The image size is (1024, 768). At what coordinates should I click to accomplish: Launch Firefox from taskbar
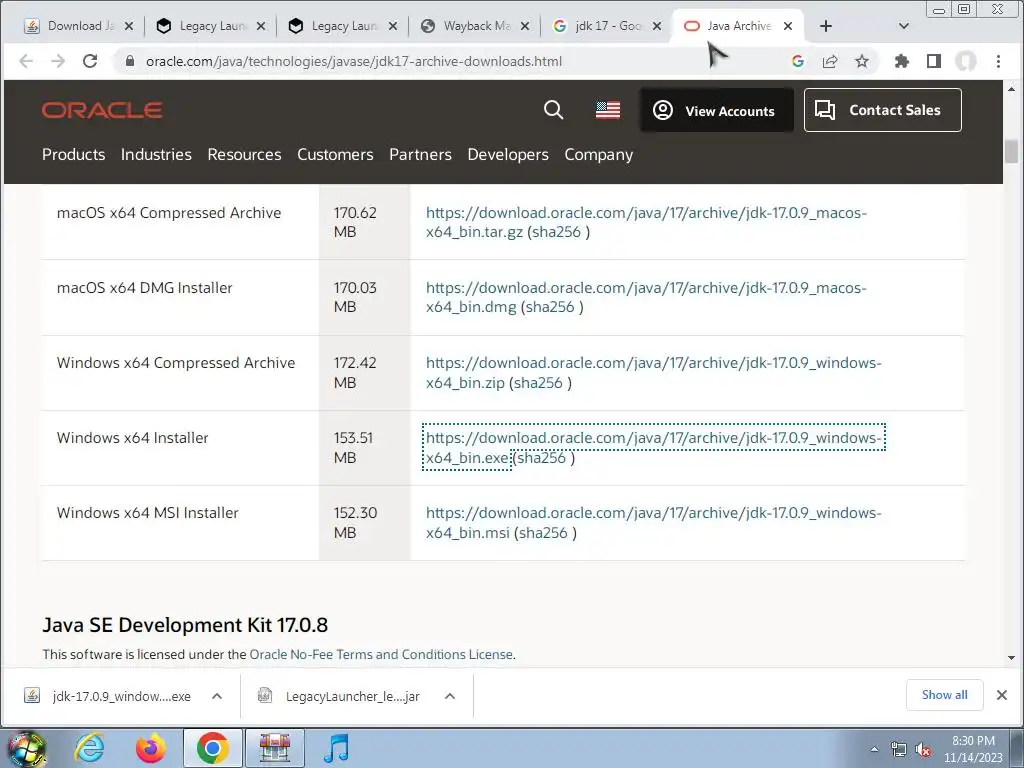click(151, 748)
